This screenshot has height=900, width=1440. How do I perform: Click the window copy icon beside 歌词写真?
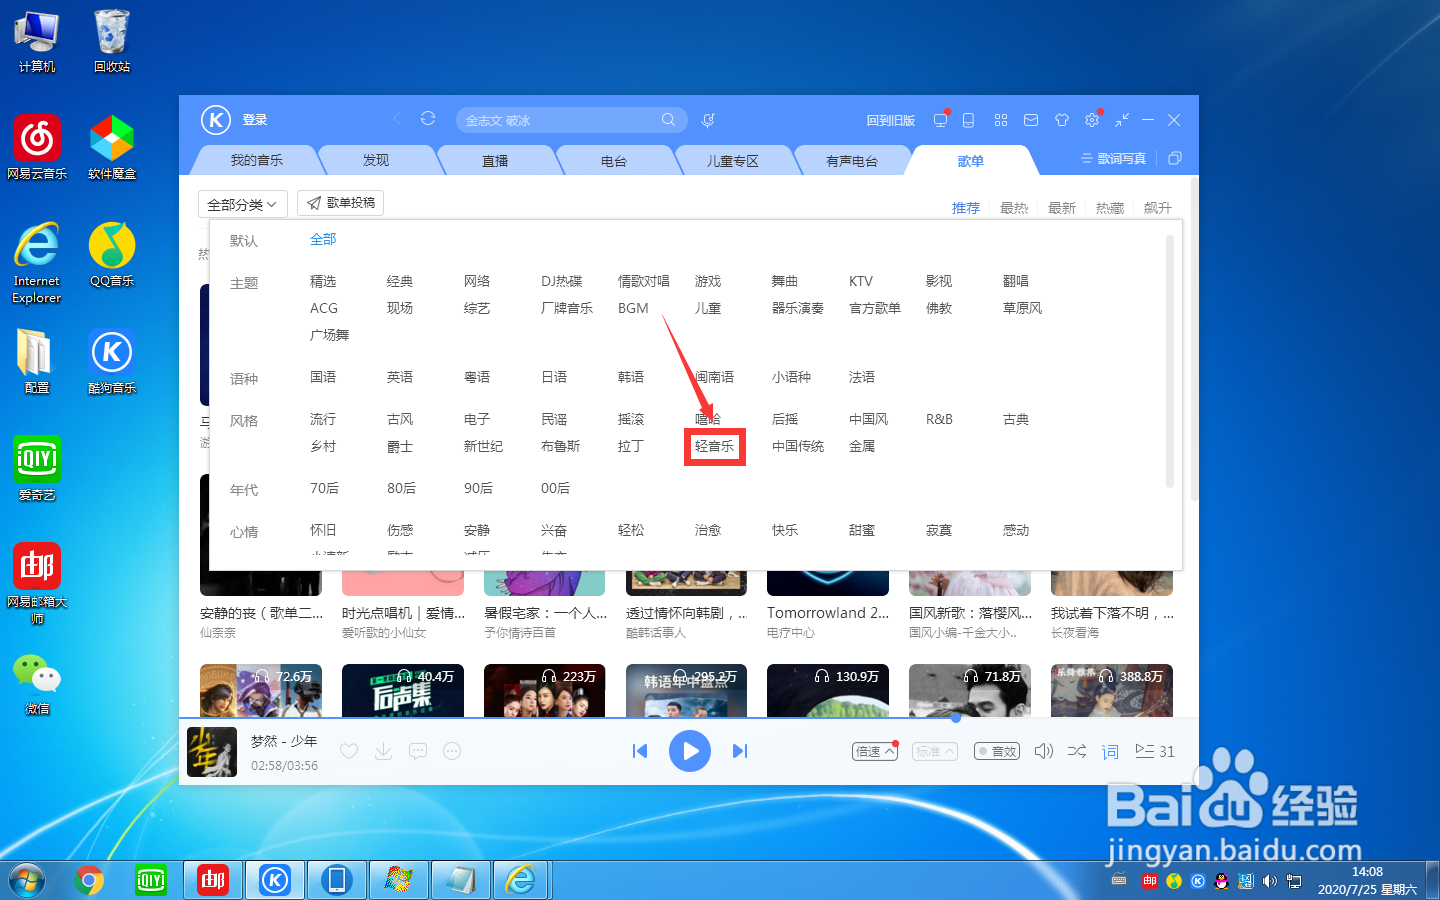1175,158
